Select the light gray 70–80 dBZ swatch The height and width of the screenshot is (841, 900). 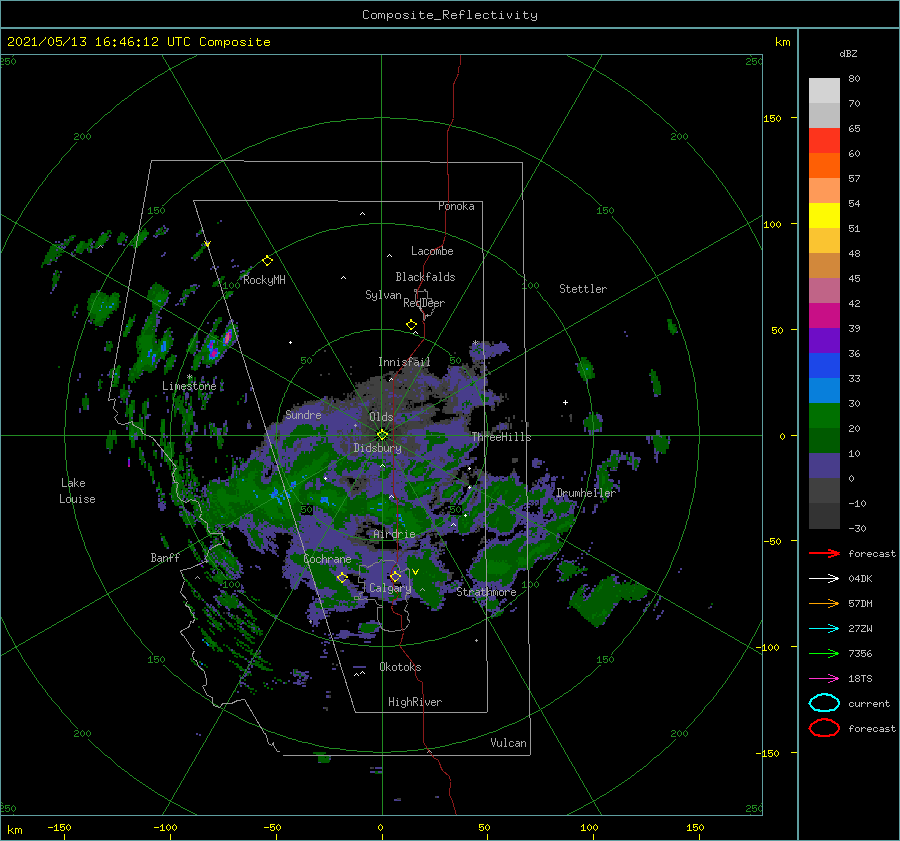pos(824,91)
